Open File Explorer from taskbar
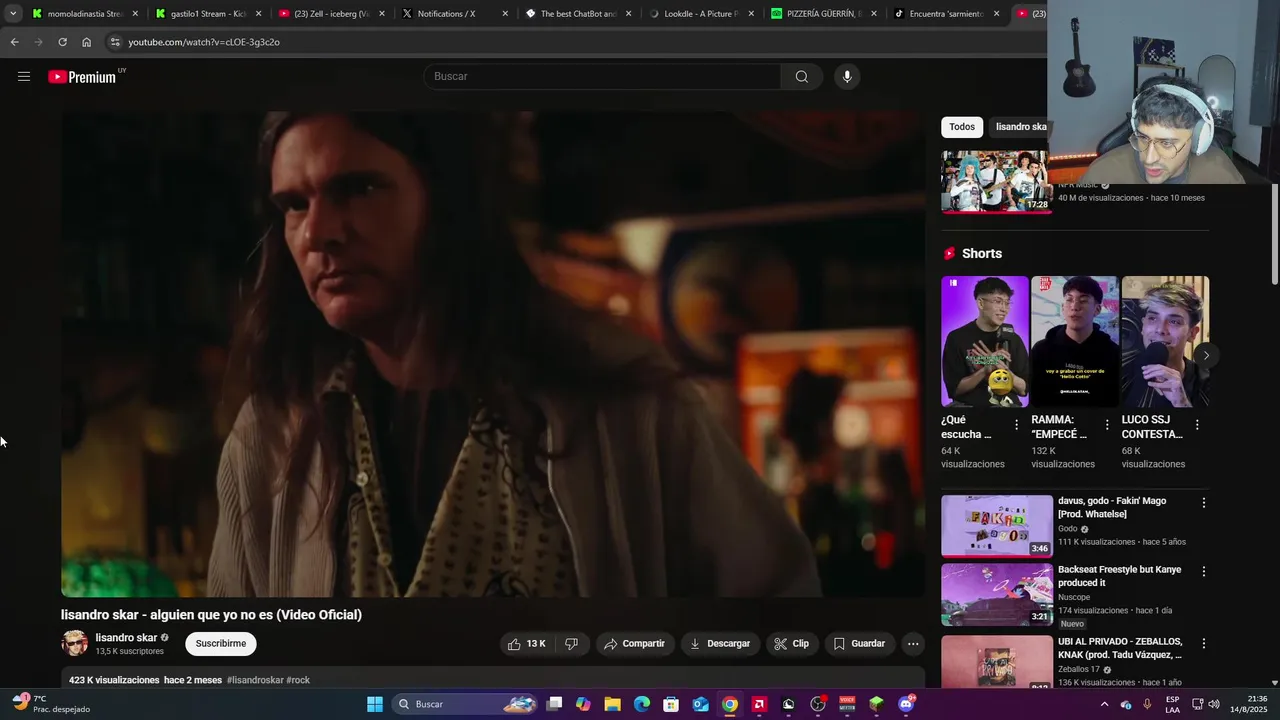 click(x=613, y=704)
